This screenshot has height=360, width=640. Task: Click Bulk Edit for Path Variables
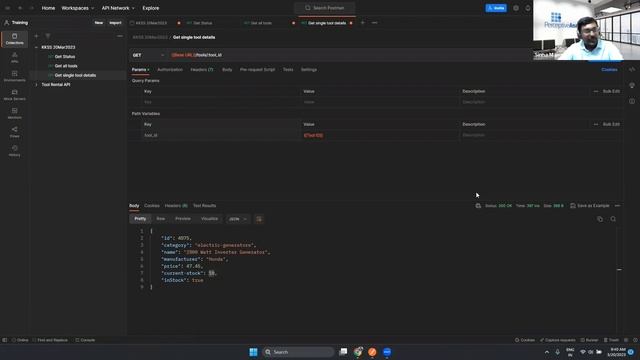611,124
